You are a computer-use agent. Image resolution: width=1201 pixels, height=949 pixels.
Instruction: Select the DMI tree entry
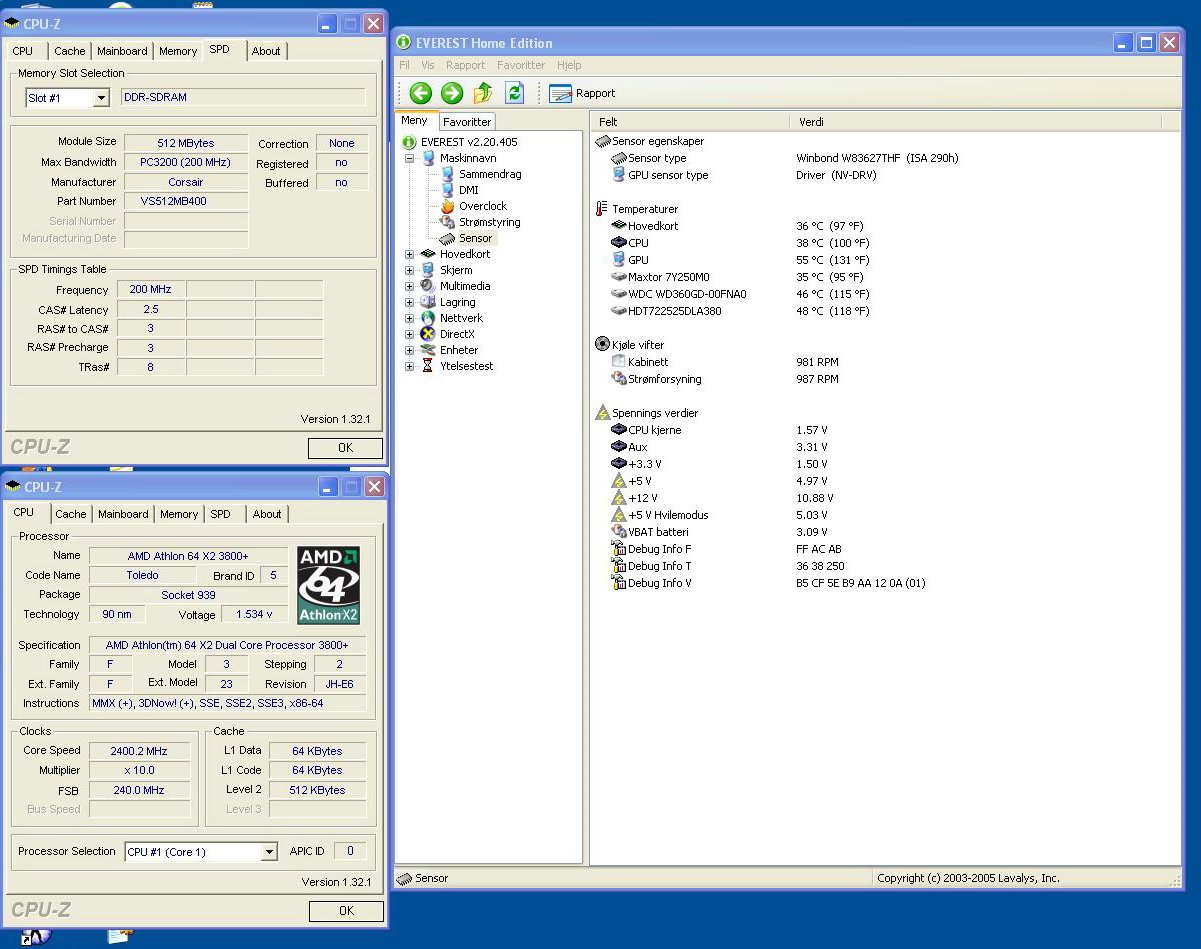[469, 190]
